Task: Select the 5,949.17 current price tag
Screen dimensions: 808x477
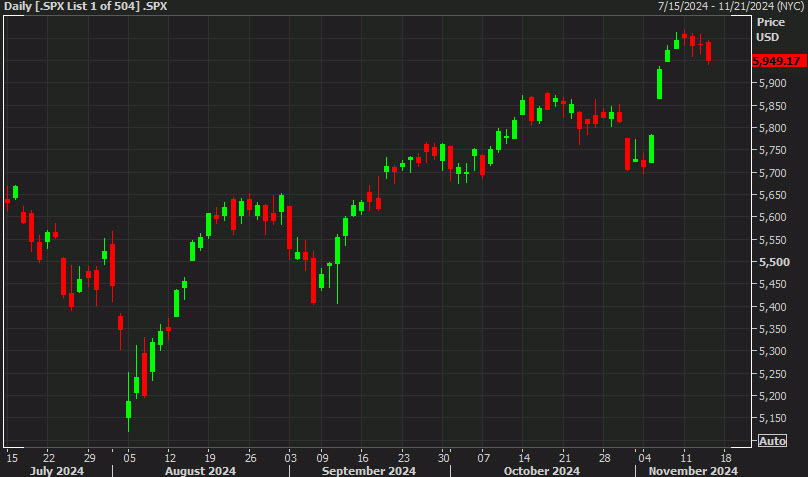Action: (779, 61)
